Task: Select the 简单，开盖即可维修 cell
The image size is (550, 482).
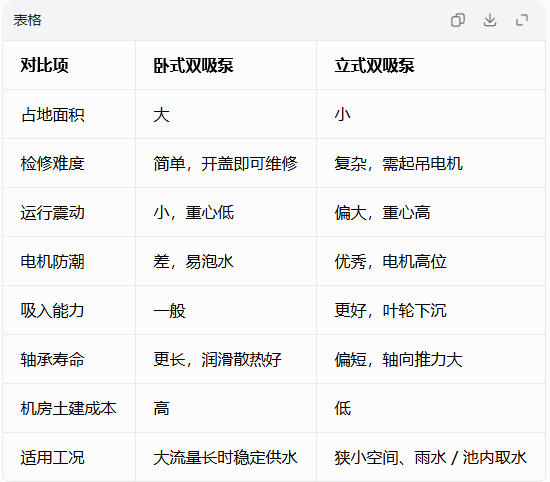Action: [226, 163]
